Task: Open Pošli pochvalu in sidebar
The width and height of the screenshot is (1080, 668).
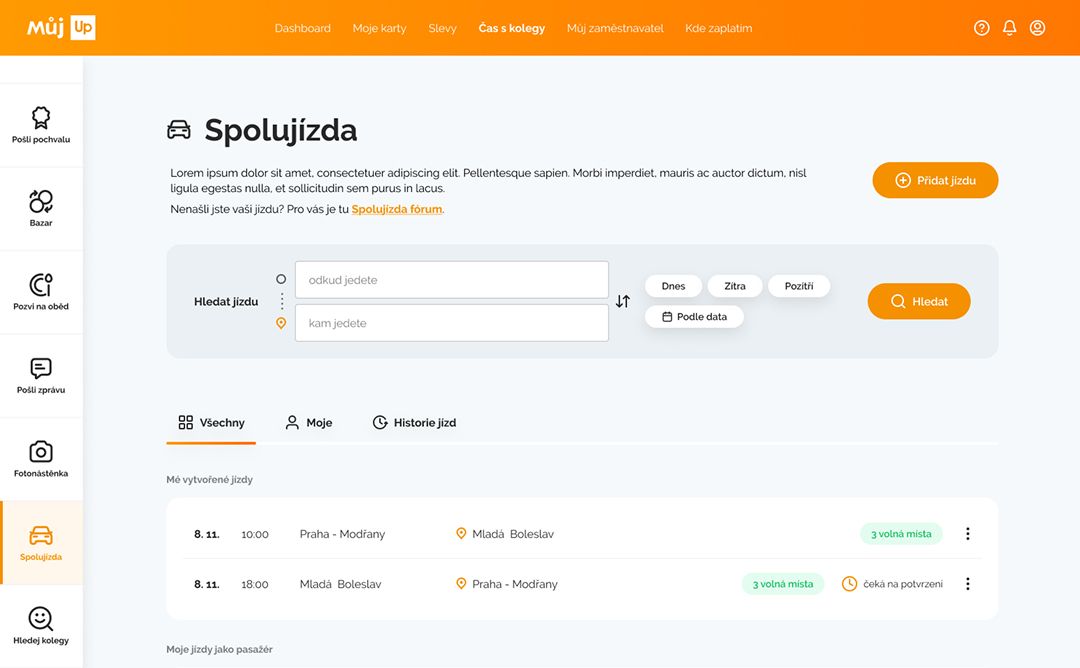Action: (x=41, y=125)
